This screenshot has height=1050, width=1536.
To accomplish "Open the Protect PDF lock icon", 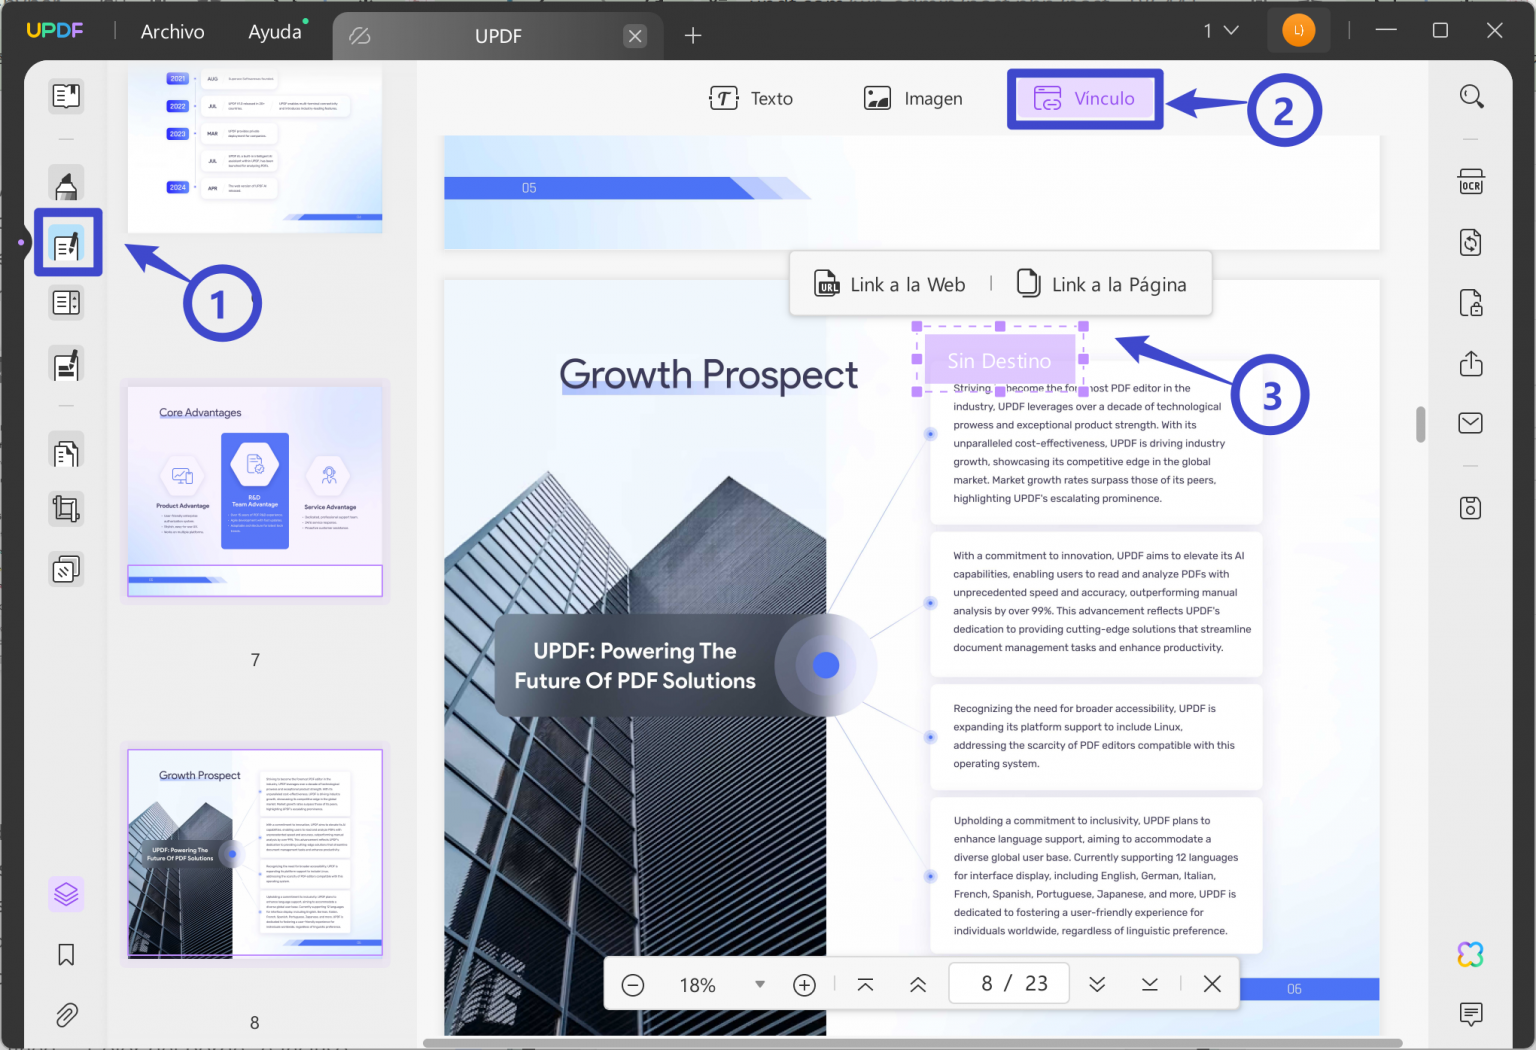I will pyautogui.click(x=1471, y=303).
